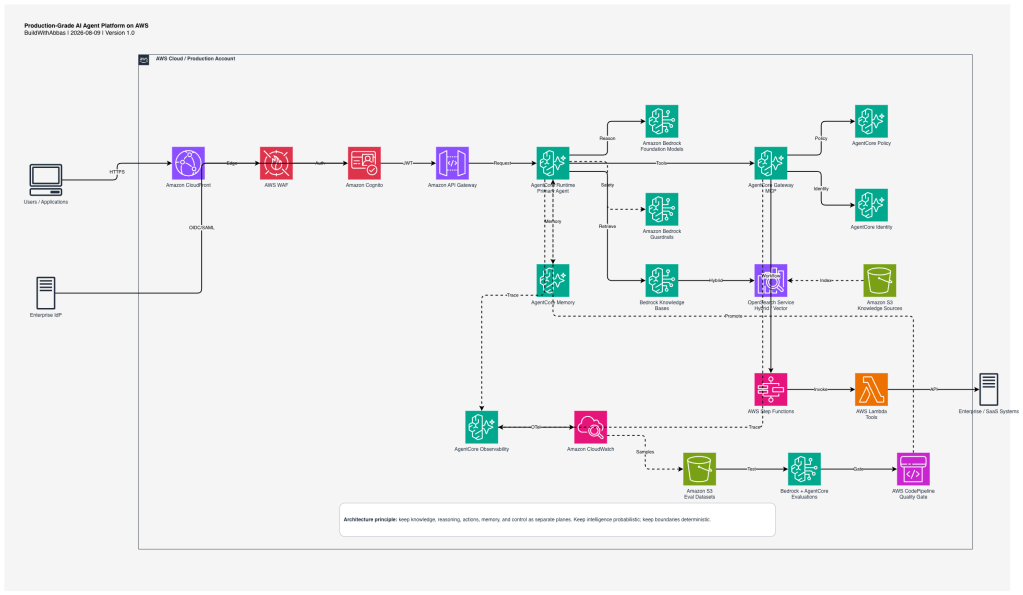Select the Amazon Cognito icon

364,163
